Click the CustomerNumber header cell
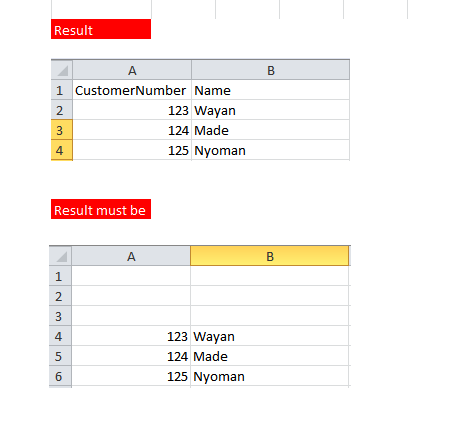Viewport: 459px width, 443px height. pyautogui.click(x=132, y=90)
